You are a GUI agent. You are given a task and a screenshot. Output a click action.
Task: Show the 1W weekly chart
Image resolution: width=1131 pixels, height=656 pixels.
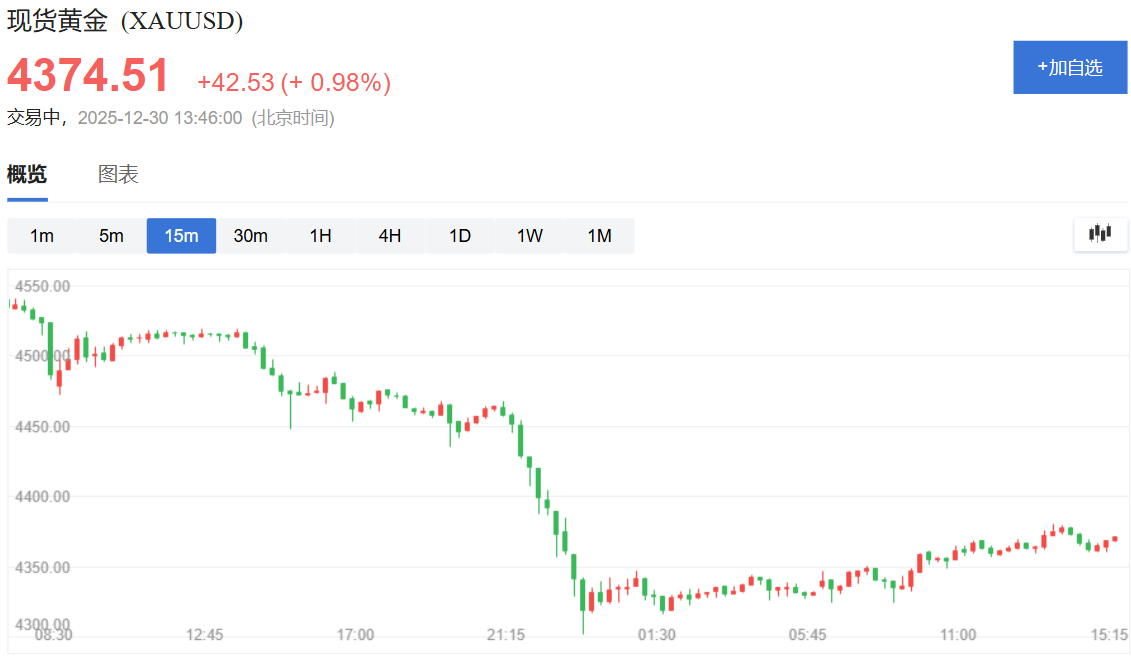pos(529,236)
